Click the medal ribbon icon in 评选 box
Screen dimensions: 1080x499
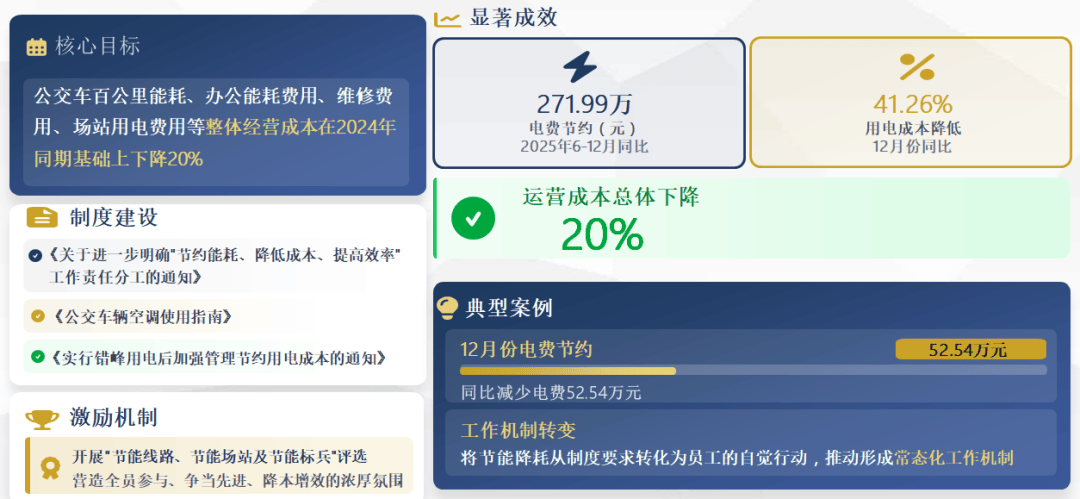tap(50, 467)
